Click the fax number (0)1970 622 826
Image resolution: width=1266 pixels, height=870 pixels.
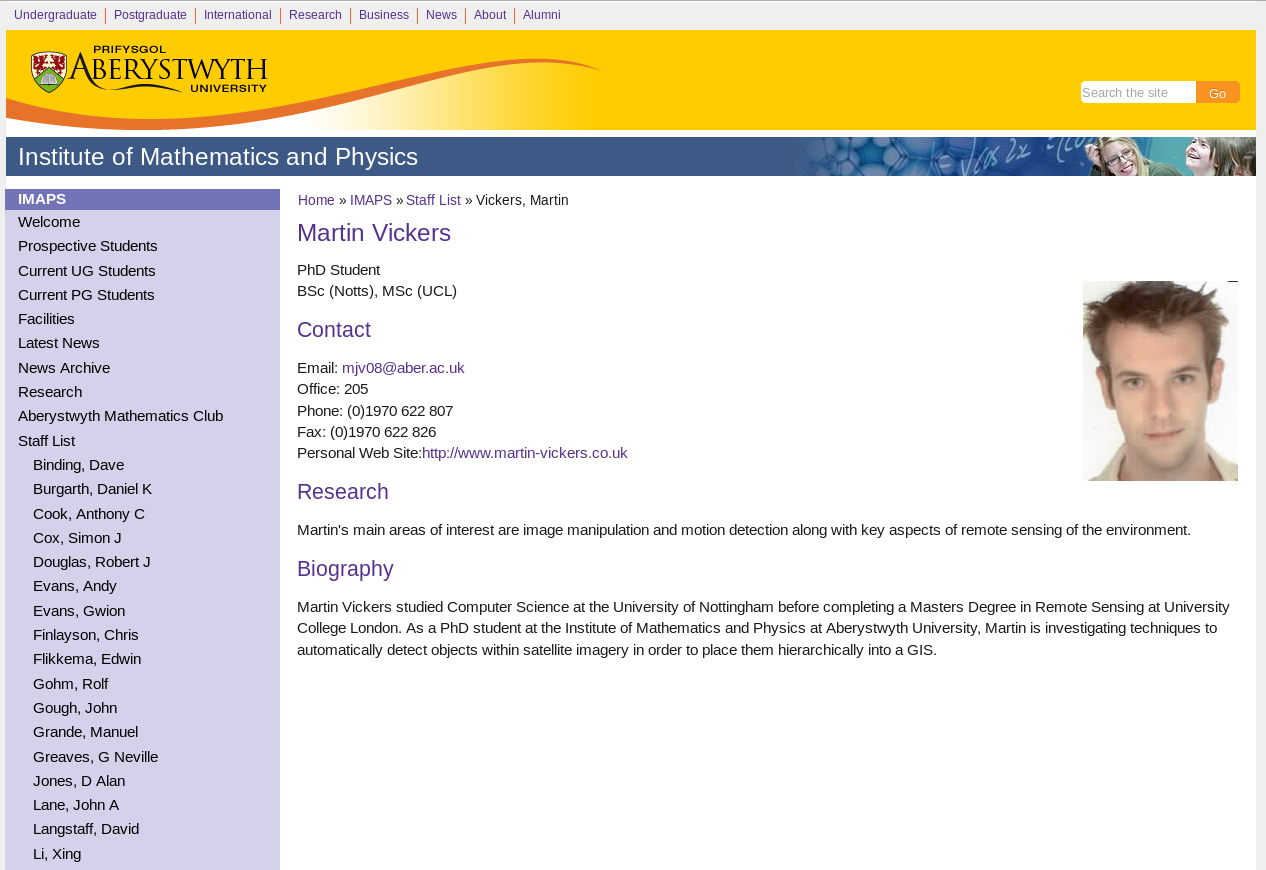point(383,432)
